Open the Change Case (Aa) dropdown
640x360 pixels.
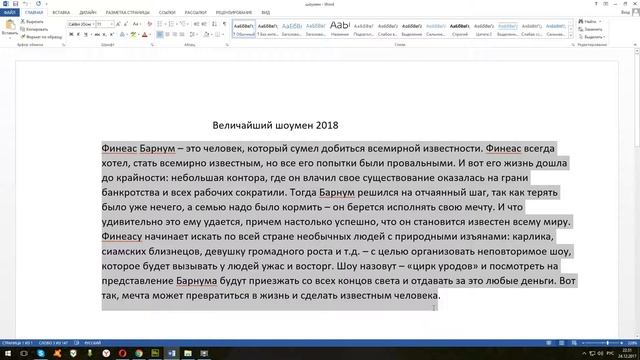click(x=137, y=24)
